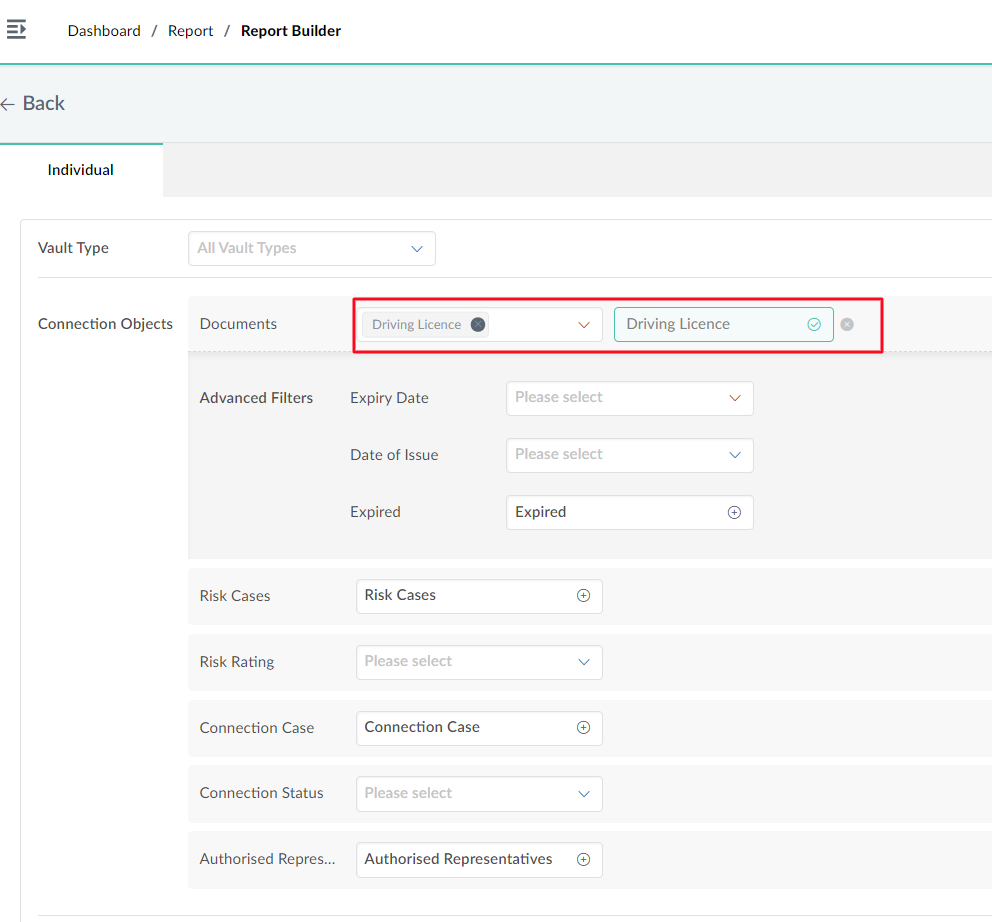Open the Expiry Date dropdown
Screen dimensions: 992x922
click(629, 398)
